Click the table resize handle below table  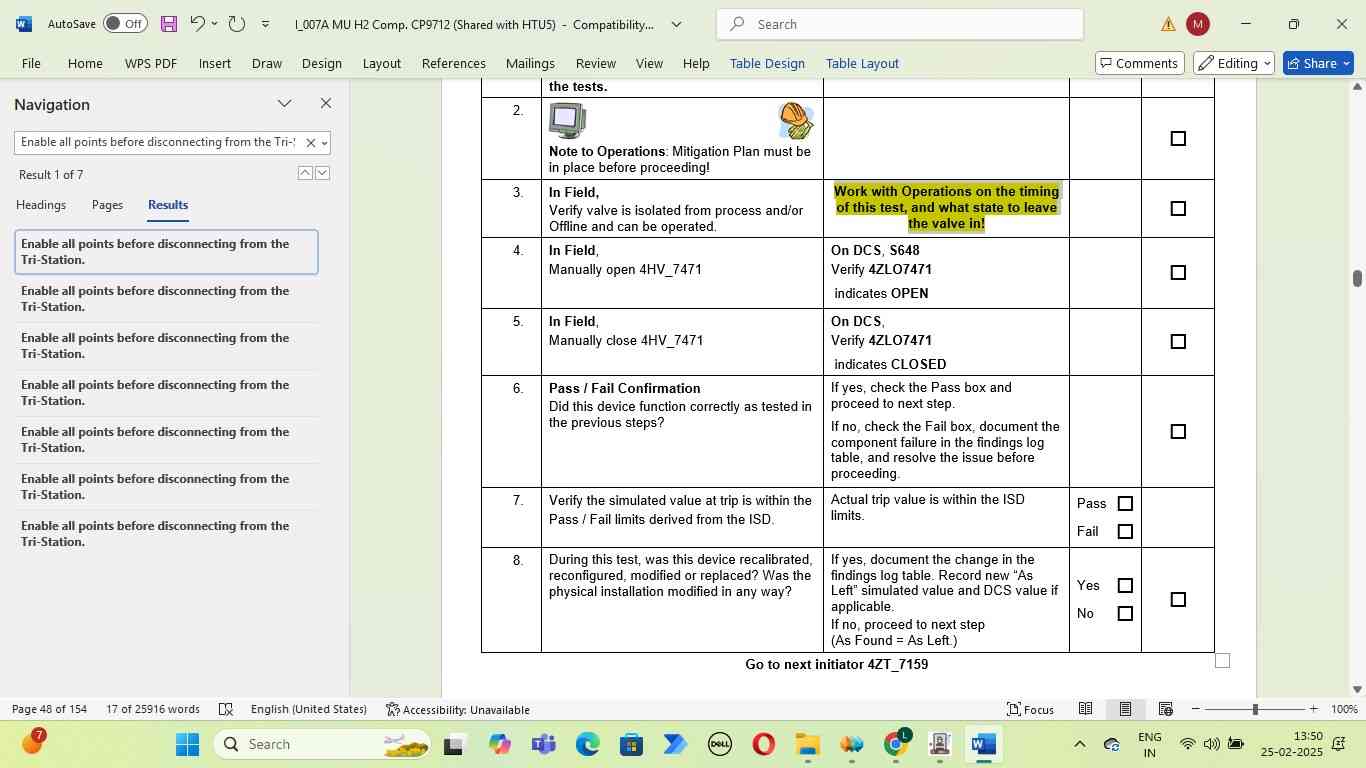coord(1222,660)
